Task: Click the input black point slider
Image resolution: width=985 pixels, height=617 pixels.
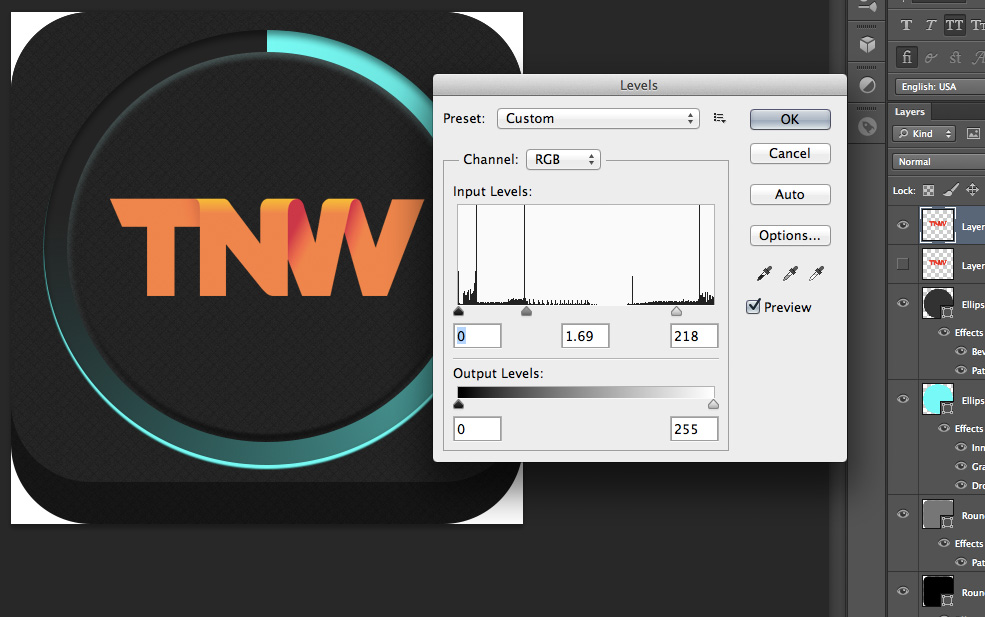Action: click(459, 311)
